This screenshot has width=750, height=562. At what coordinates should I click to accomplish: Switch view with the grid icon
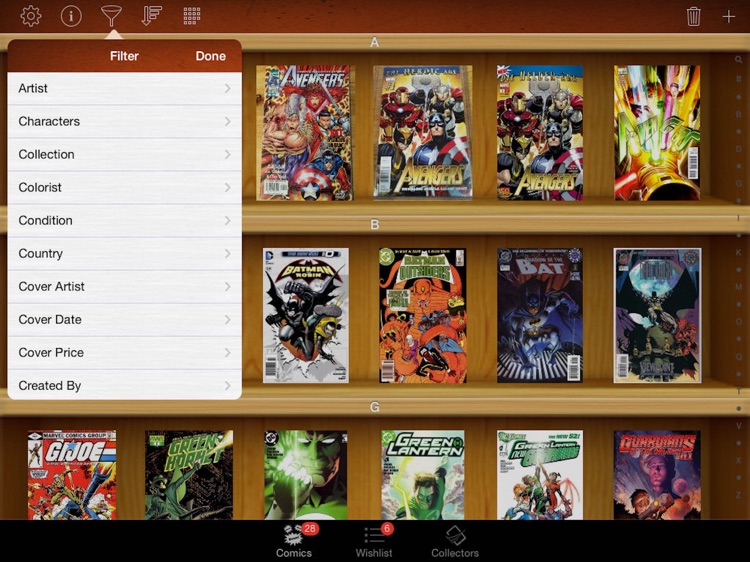pyautogui.click(x=192, y=16)
